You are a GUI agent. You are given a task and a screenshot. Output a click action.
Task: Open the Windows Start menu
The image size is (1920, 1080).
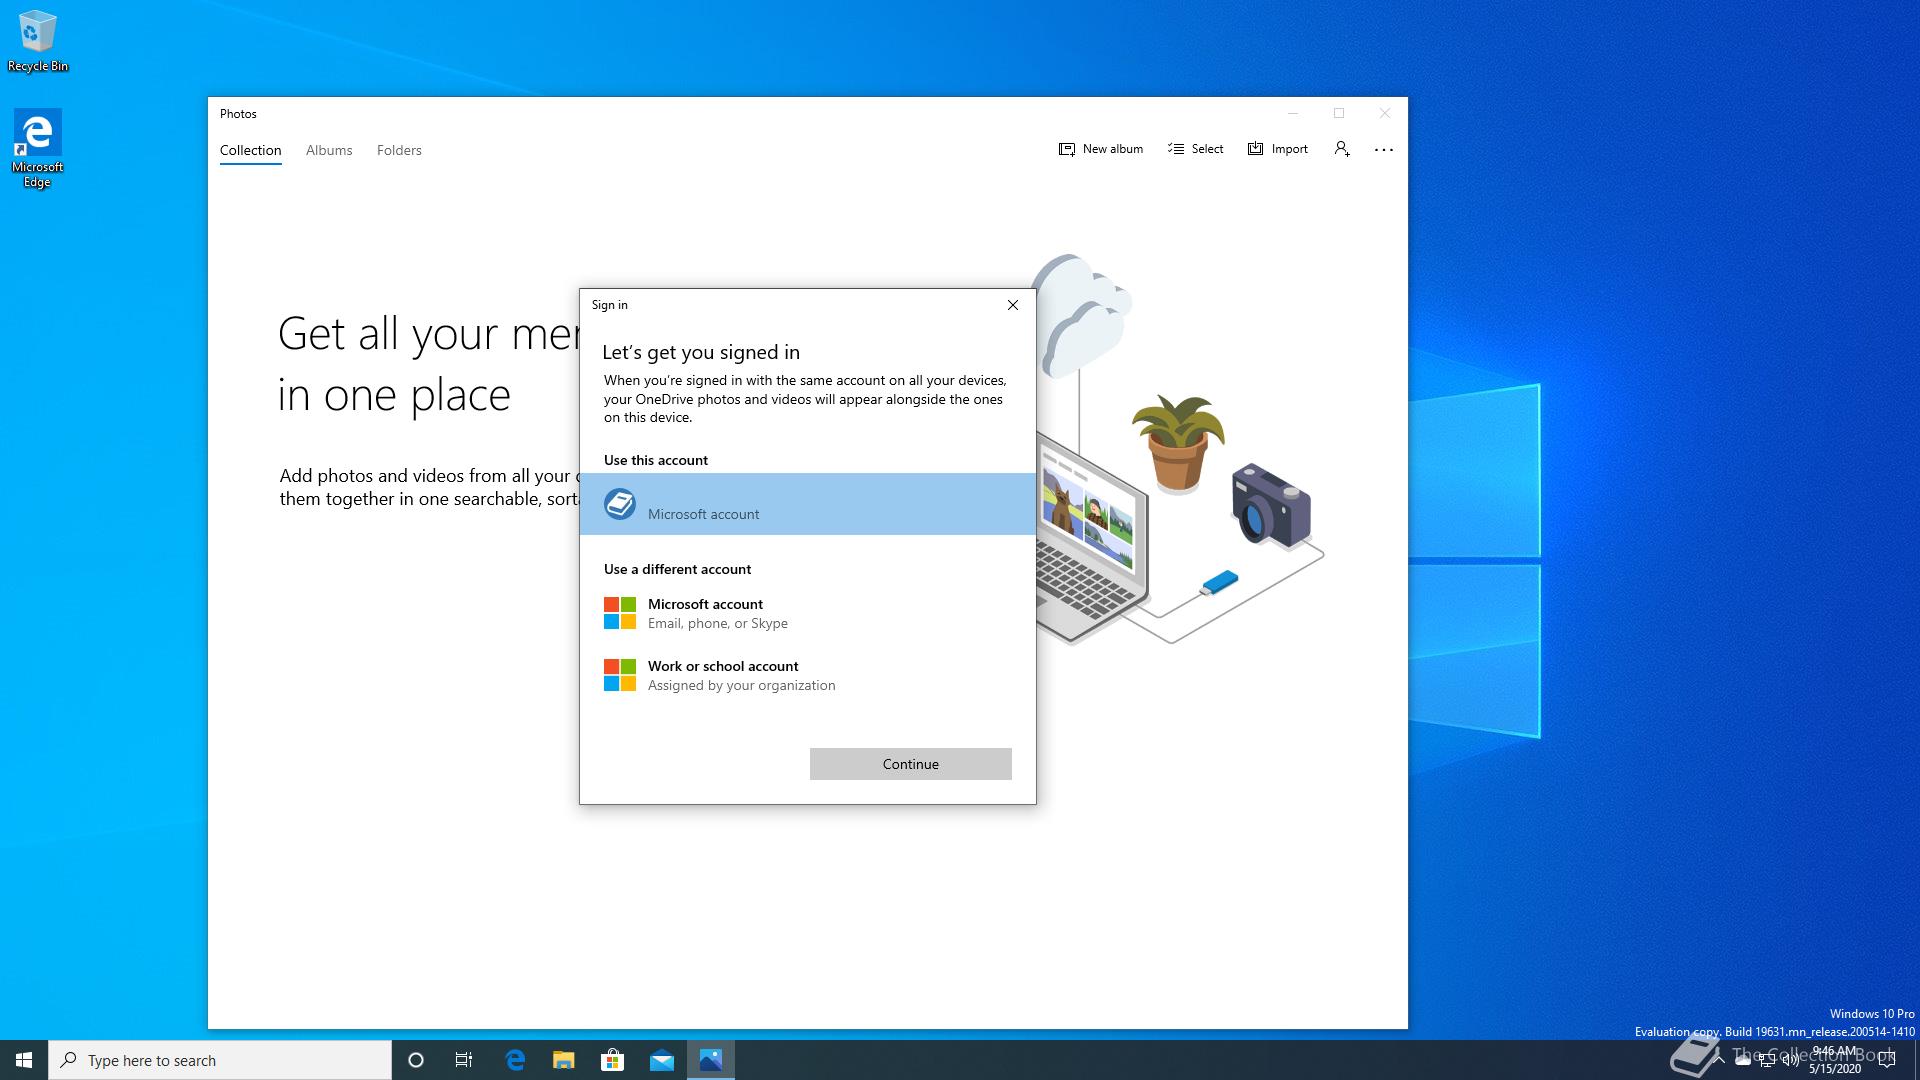click(x=24, y=1060)
